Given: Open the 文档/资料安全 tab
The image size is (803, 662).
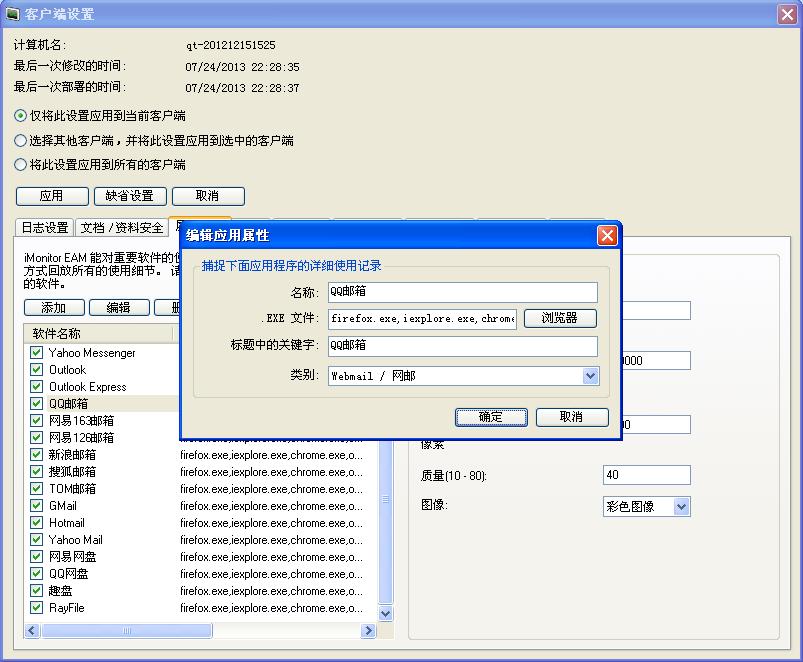Looking at the screenshot, I should [x=121, y=228].
